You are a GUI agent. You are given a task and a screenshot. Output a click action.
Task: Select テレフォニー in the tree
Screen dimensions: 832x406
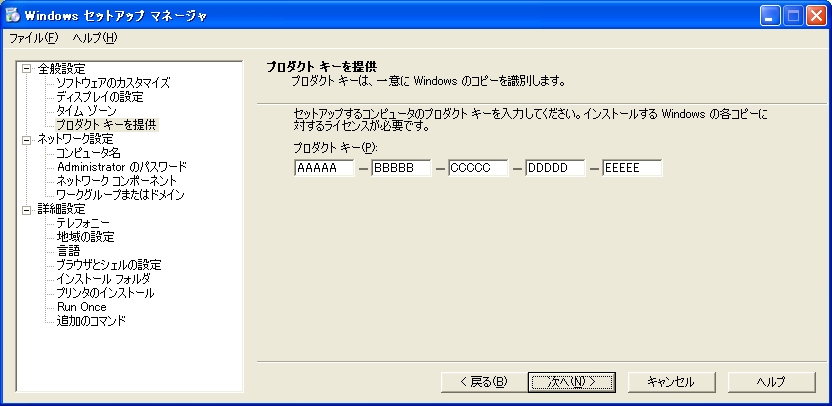[x=83, y=223]
